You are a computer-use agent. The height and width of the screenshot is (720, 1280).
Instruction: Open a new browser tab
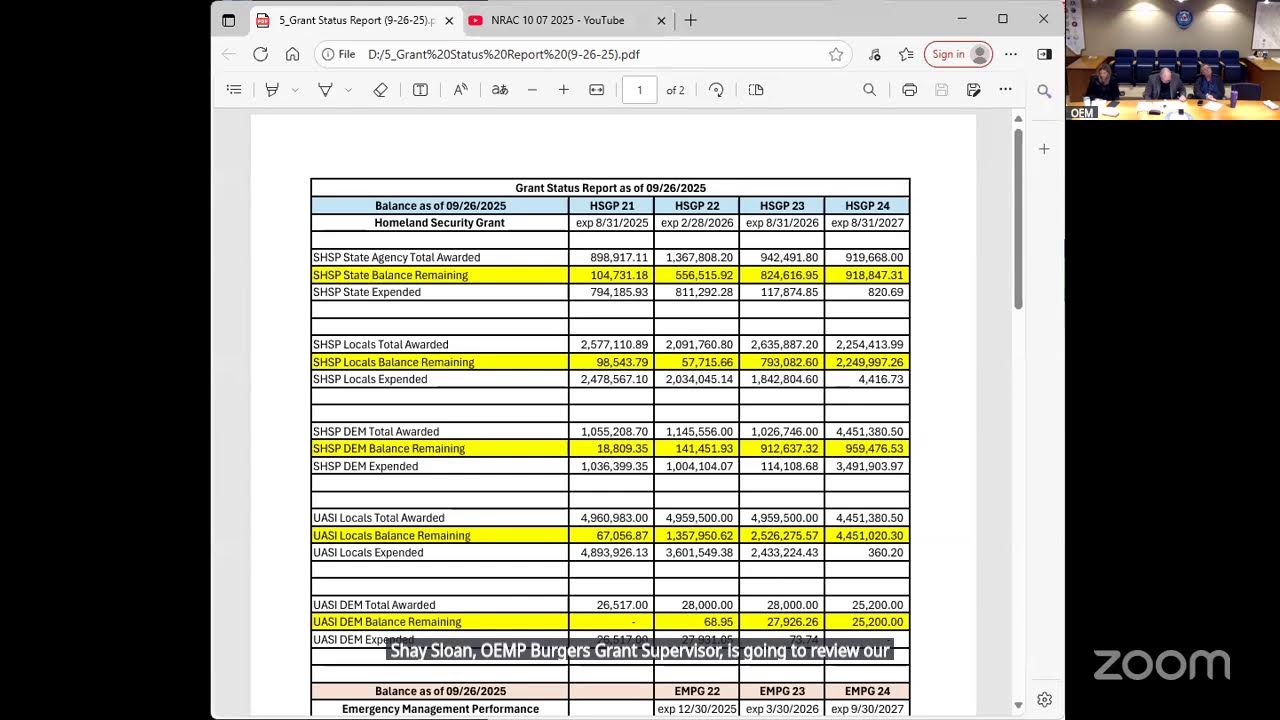tap(691, 20)
